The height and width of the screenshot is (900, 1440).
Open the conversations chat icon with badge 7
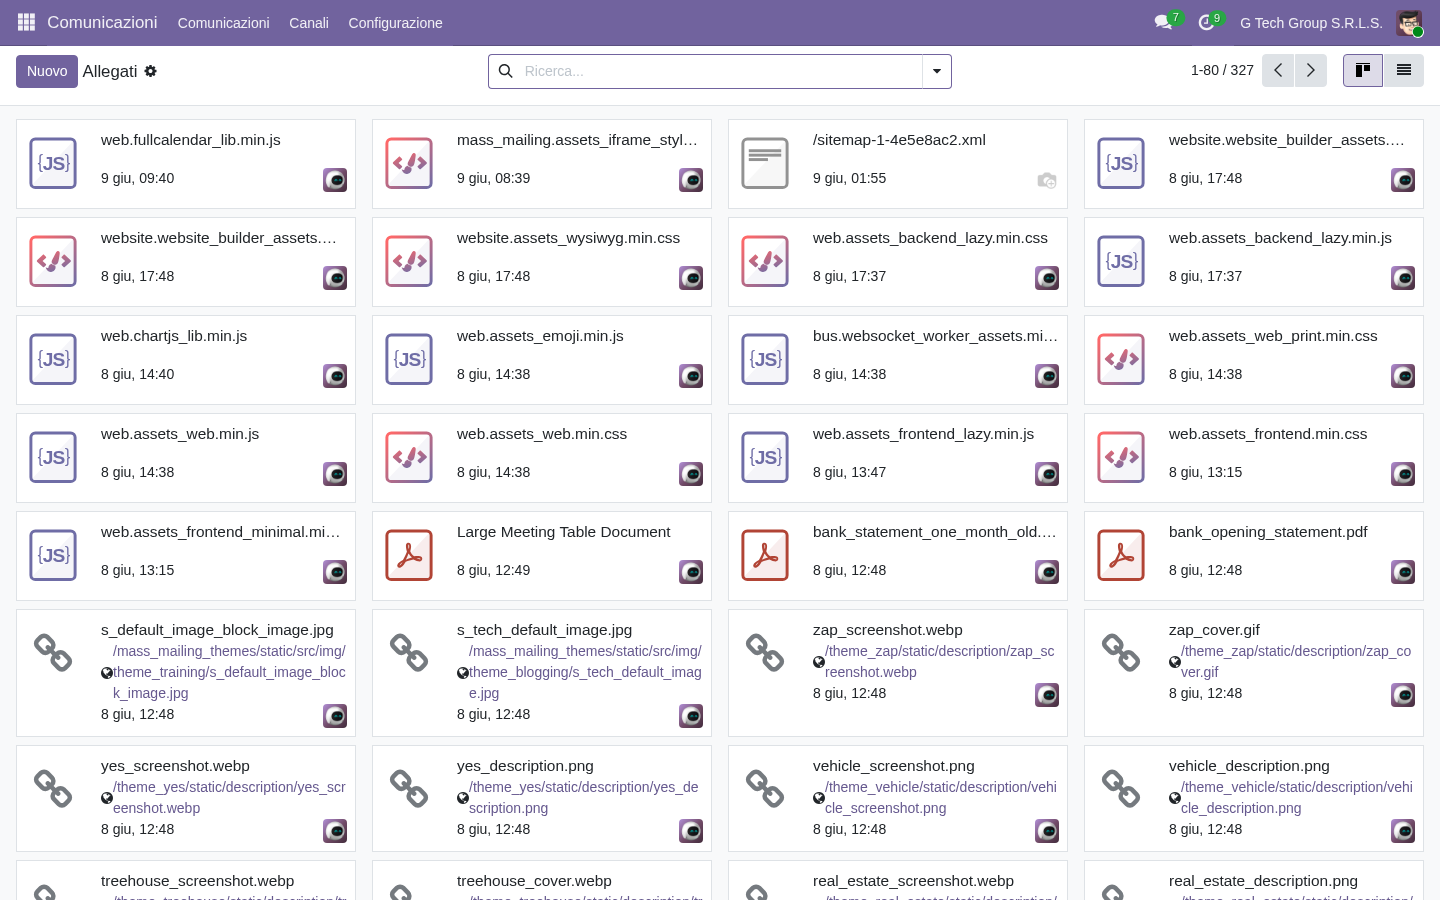pyautogui.click(x=1163, y=22)
